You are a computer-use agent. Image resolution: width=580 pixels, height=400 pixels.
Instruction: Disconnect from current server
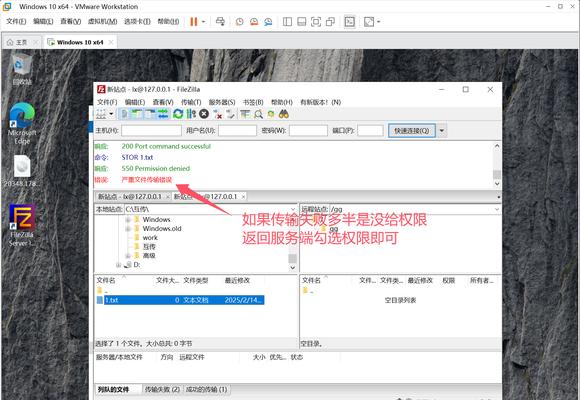tap(218, 114)
